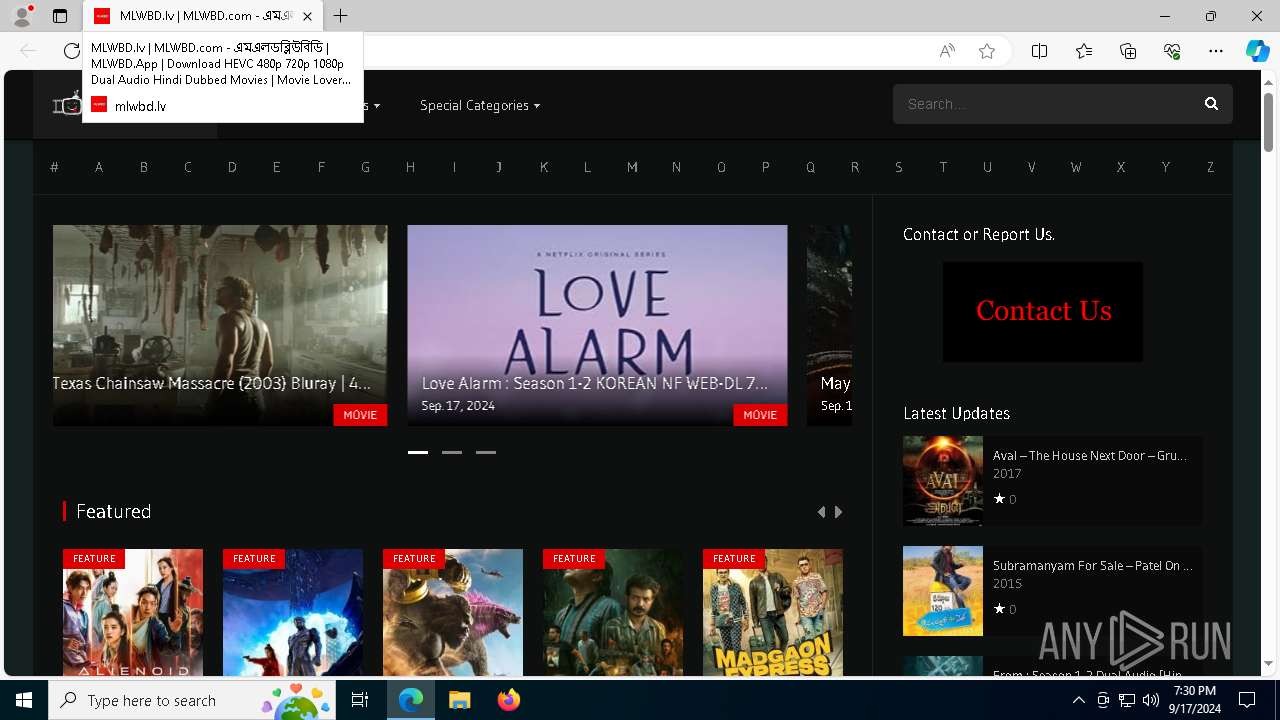
Task: Click the search magnifier button on site
Action: click(1211, 104)
